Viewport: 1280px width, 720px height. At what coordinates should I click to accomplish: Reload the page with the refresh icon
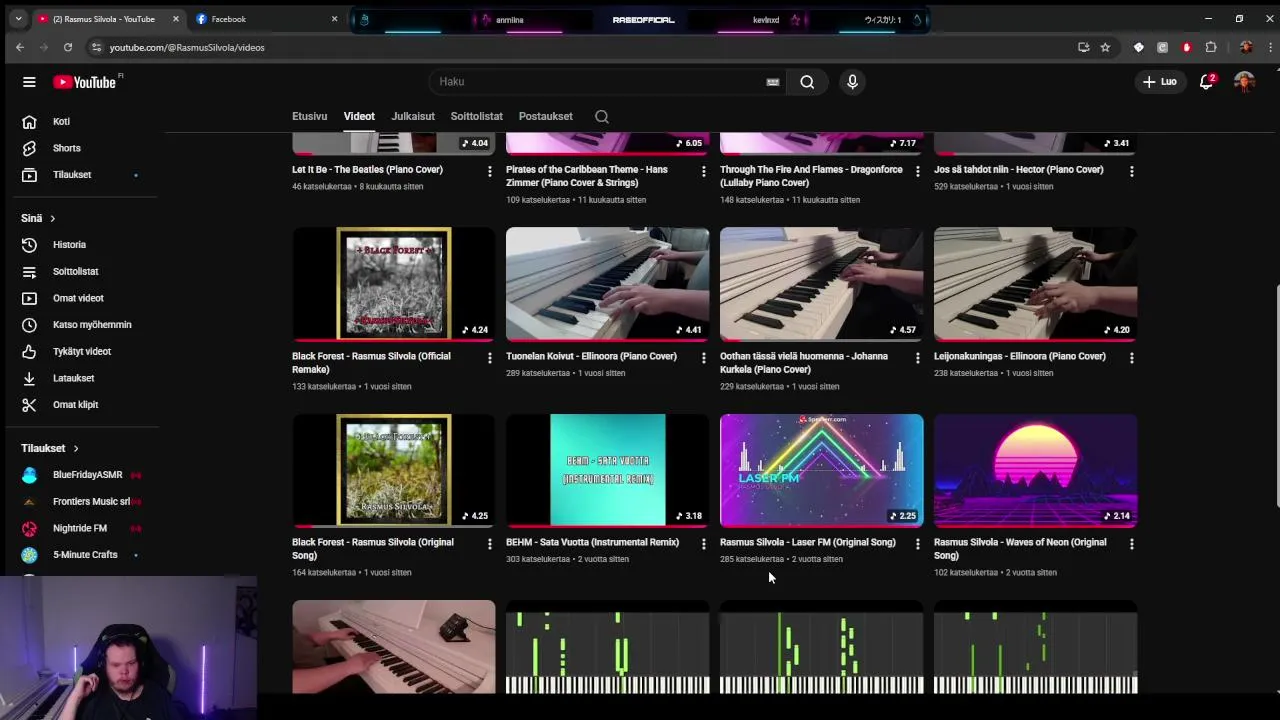67,47
